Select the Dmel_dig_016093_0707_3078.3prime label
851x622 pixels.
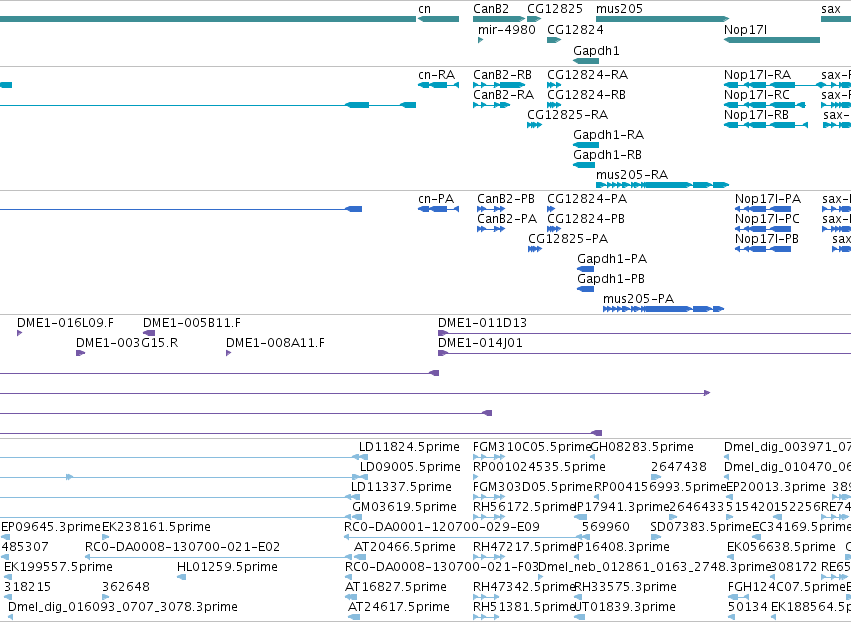tap(123, 607)
